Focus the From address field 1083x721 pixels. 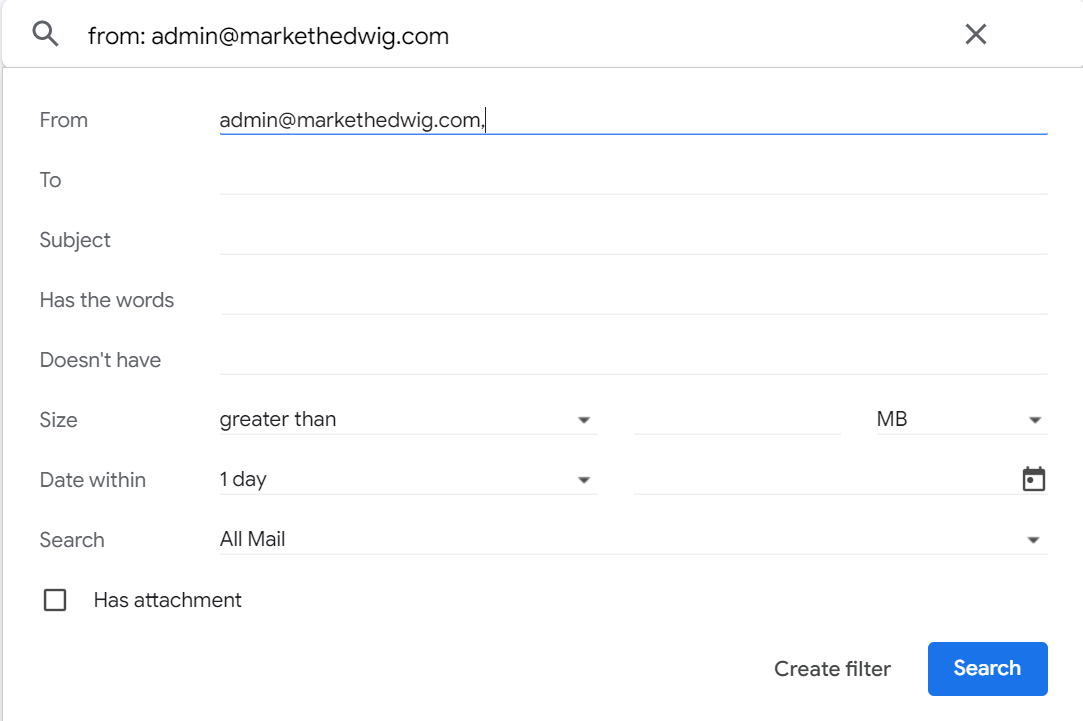632,120
